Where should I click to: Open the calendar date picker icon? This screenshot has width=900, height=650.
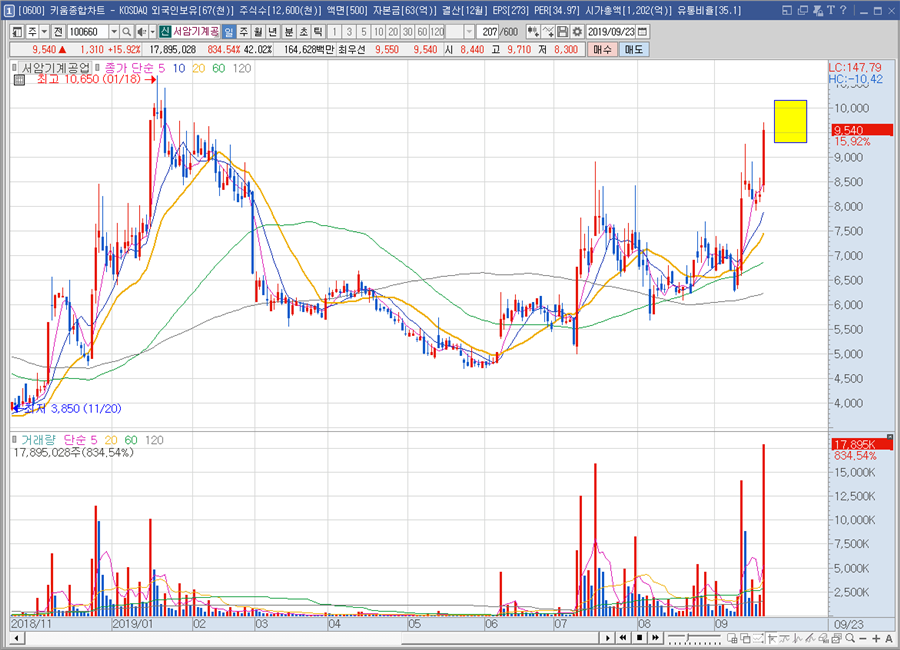(643, 32)
